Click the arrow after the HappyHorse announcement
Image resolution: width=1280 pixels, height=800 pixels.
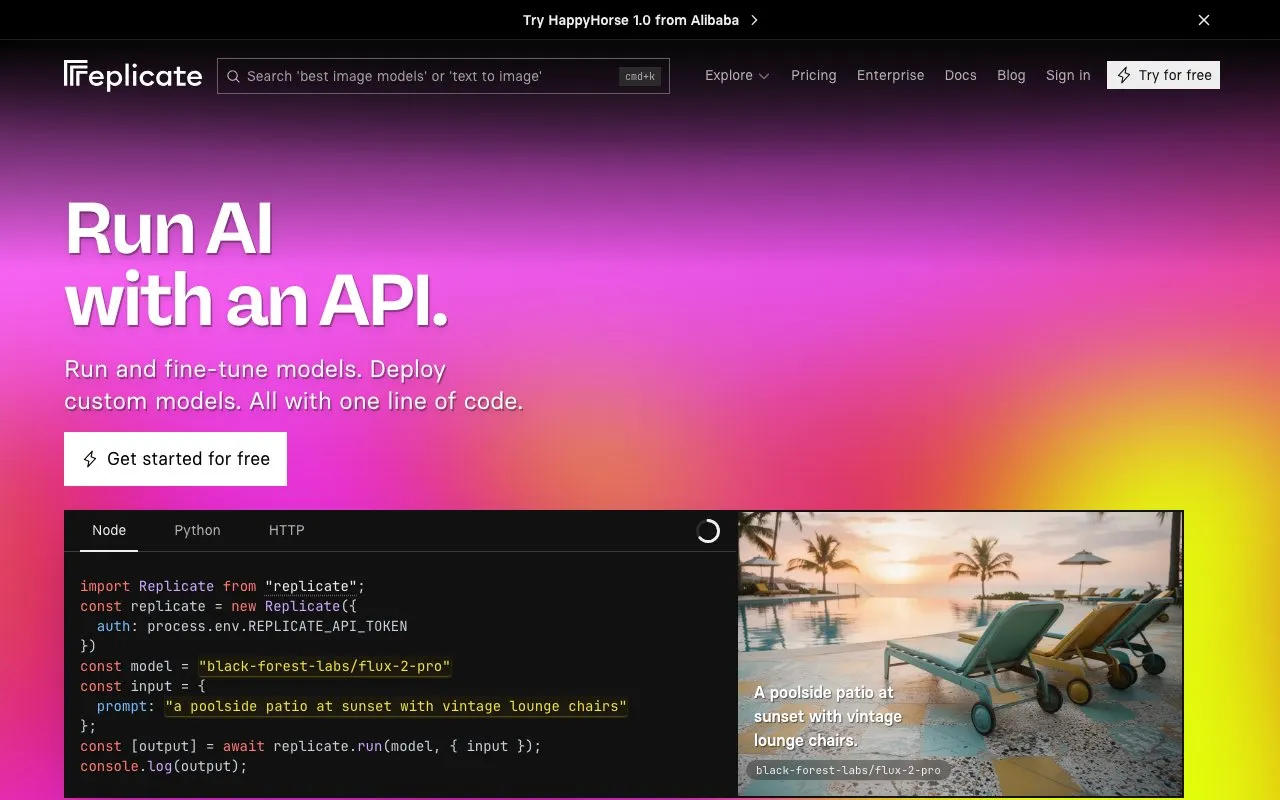click(754, 20)
